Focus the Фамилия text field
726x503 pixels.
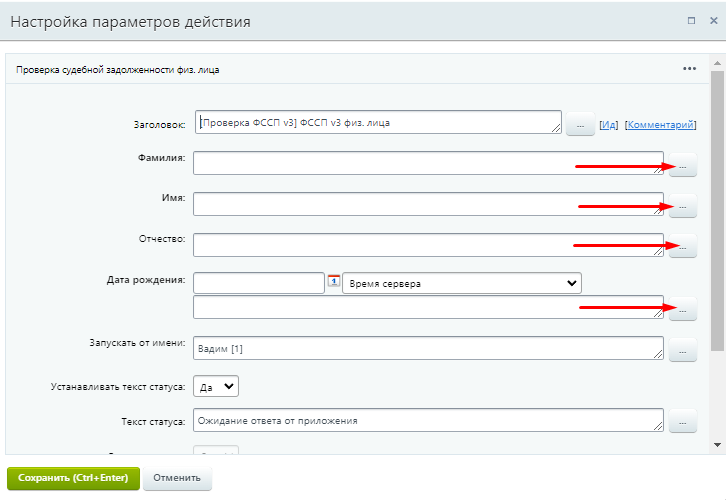428,162
